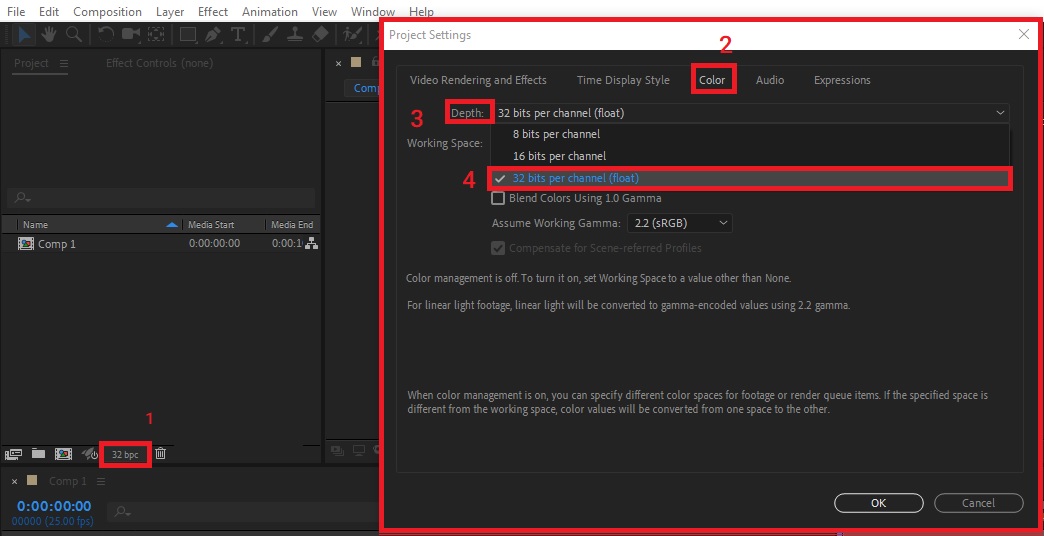Select the Clone Stamp tool
This screenshot has height=536, width=1044.
295,34
